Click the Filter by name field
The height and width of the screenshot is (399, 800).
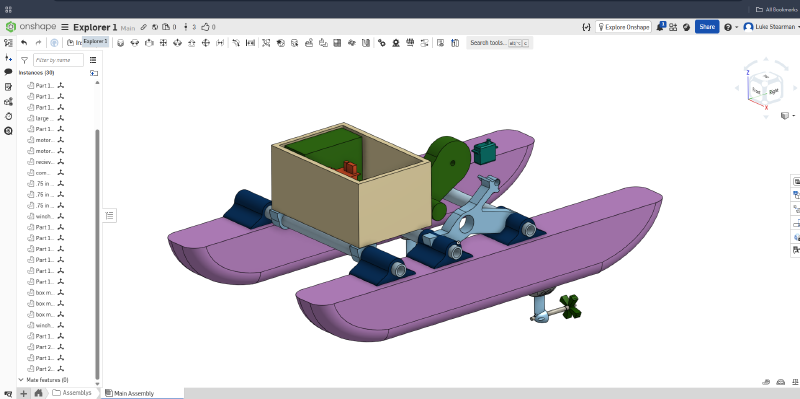point(58,60)
